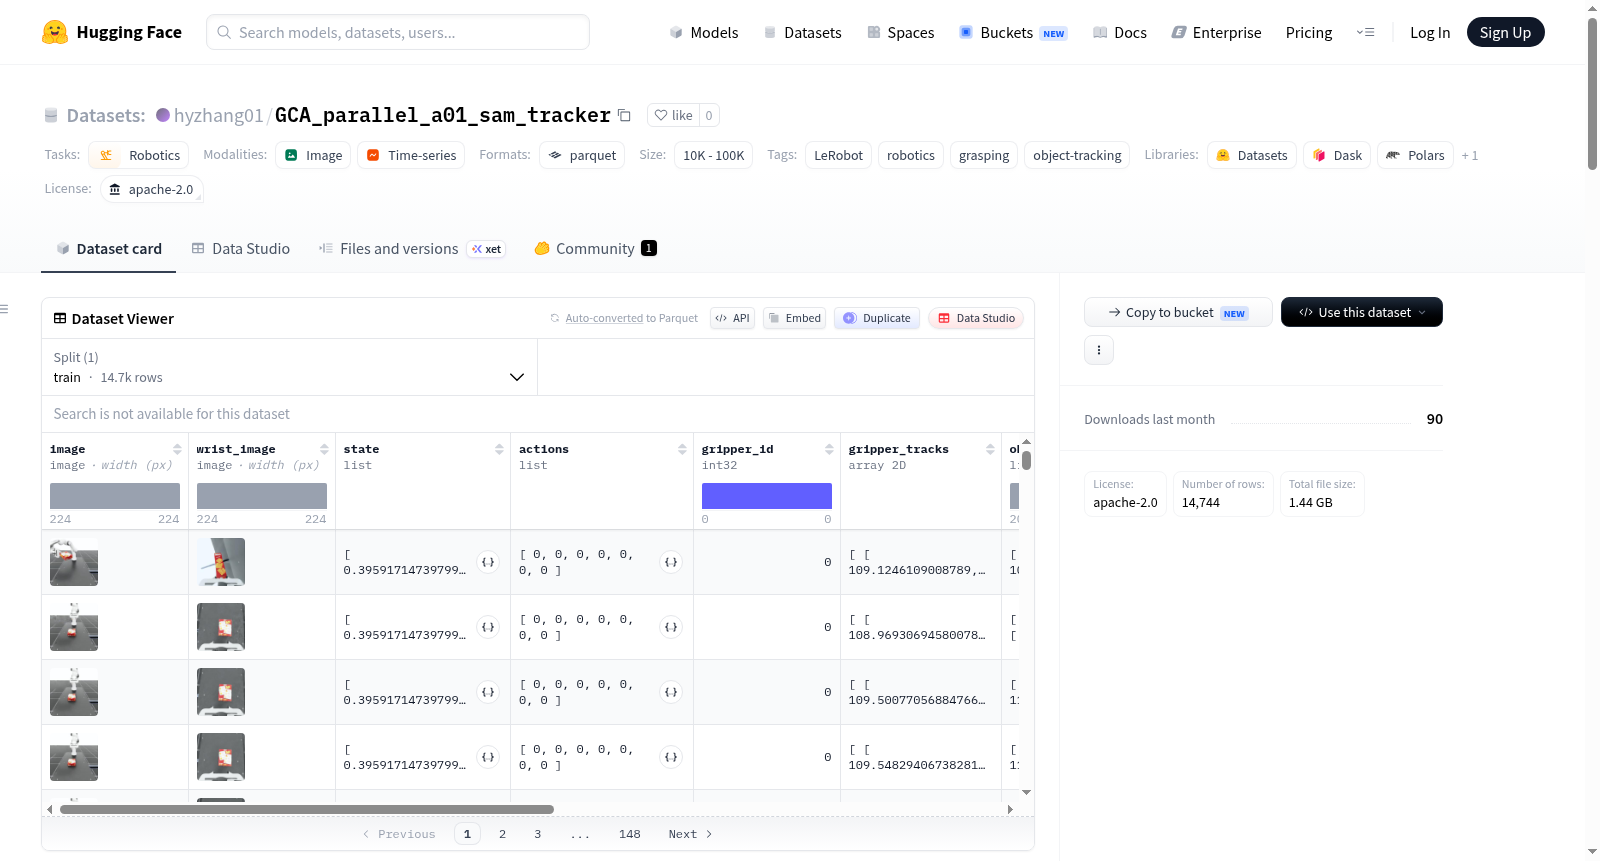
Task: Filter by the Image modality tag
Action: [313, 155]
